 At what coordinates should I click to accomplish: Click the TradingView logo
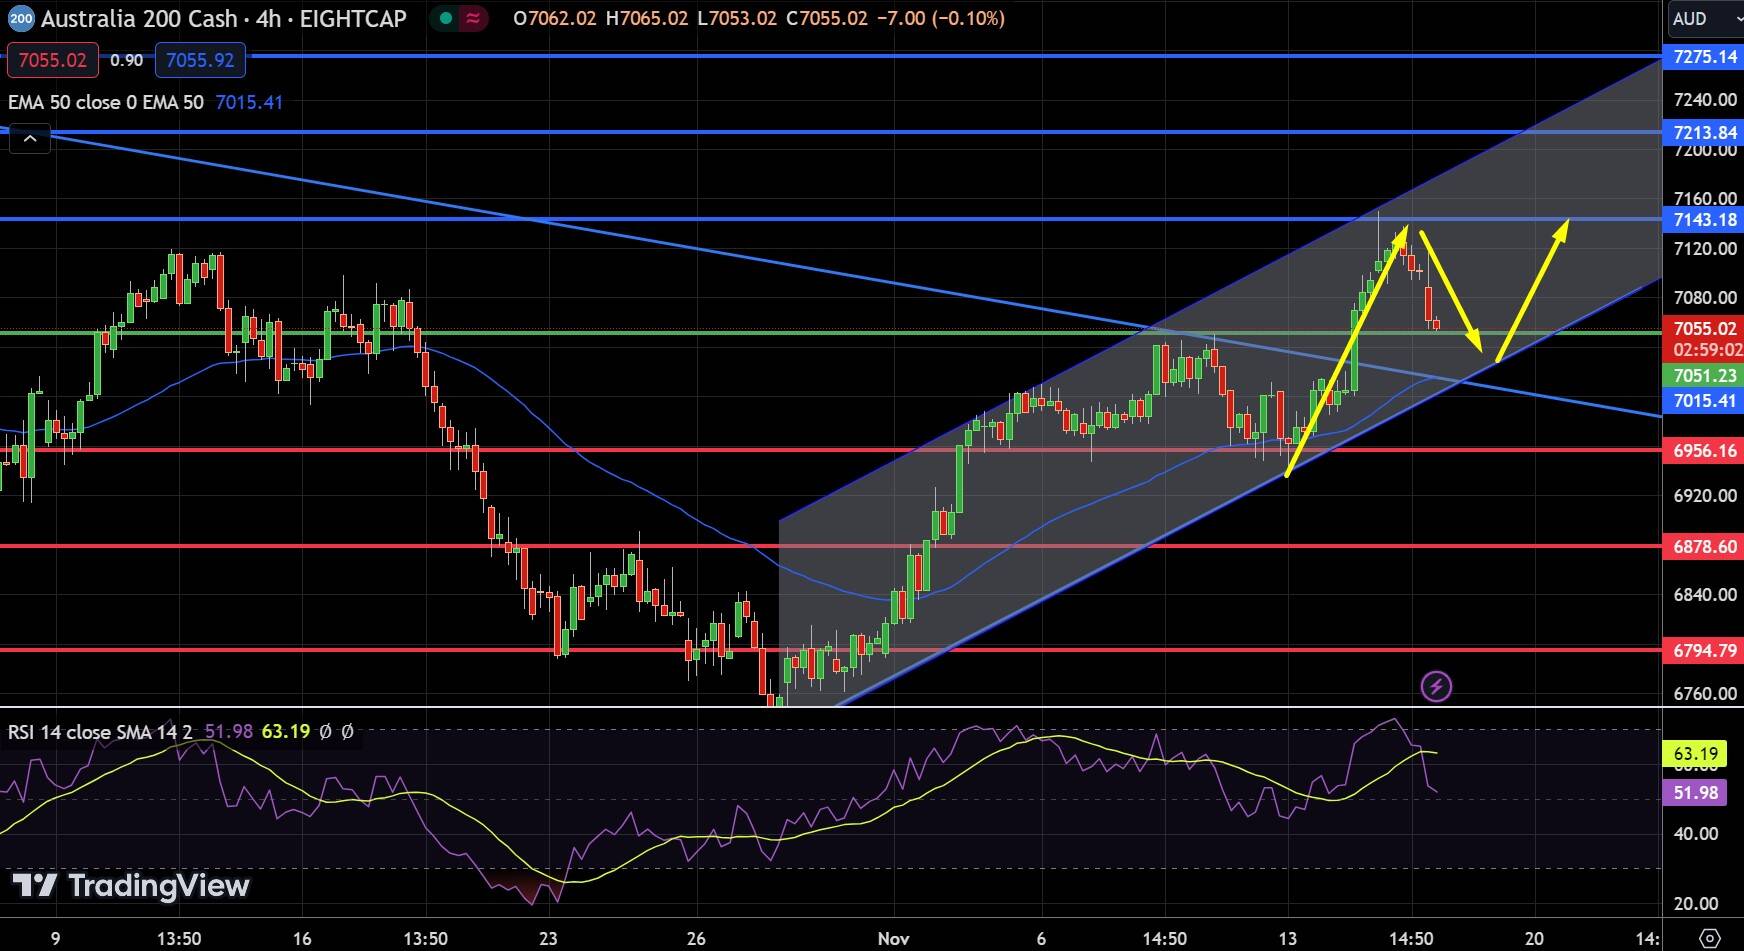pos(131,886)
